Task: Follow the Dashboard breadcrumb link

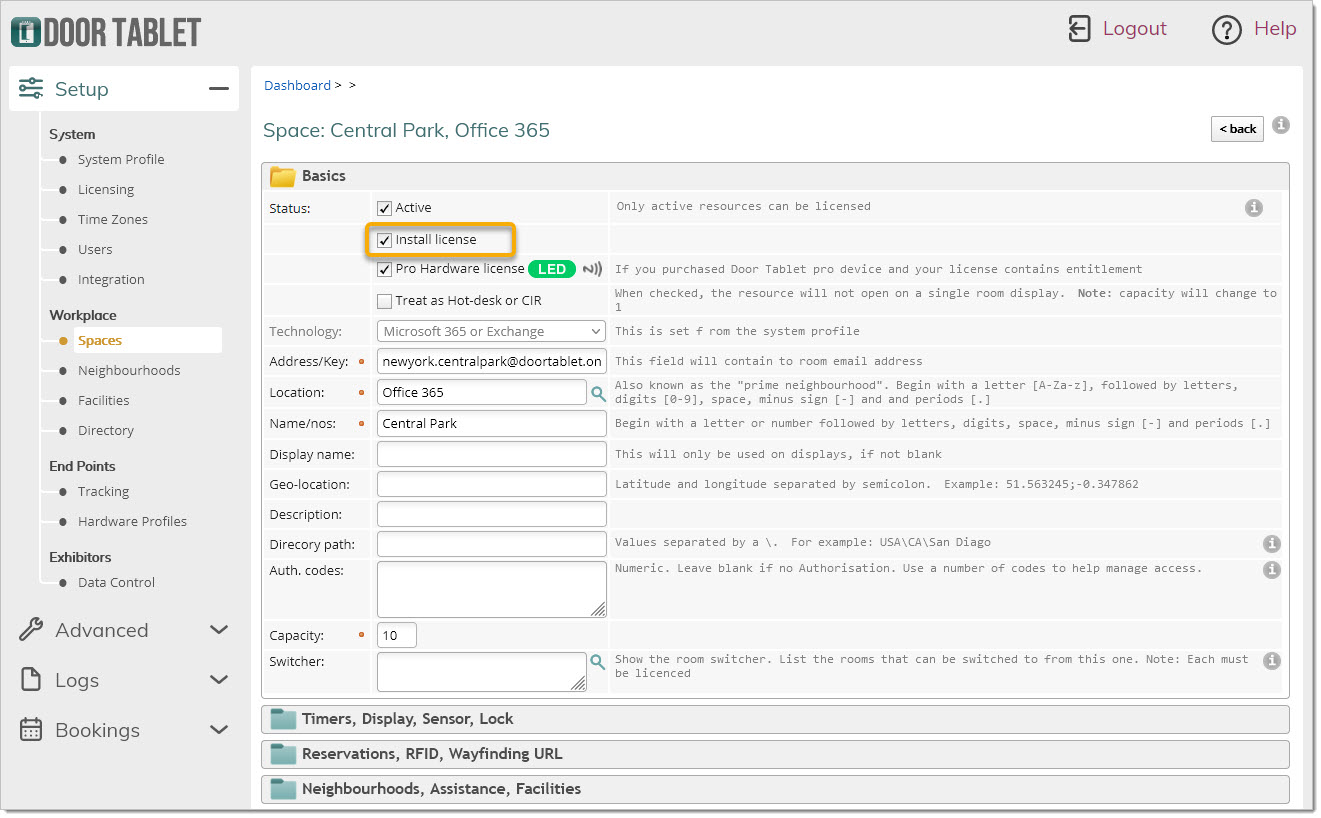Action: click(297, 86)
